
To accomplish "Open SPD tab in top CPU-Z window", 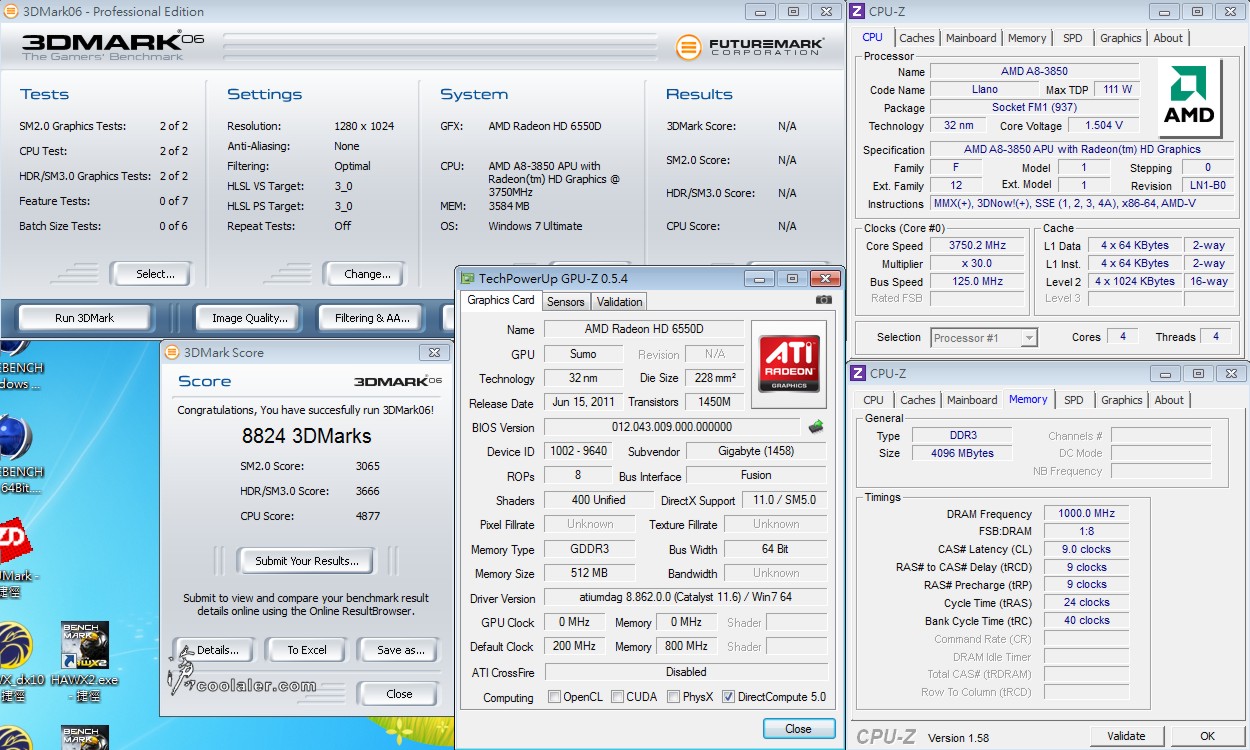I will click(1073, 38).
